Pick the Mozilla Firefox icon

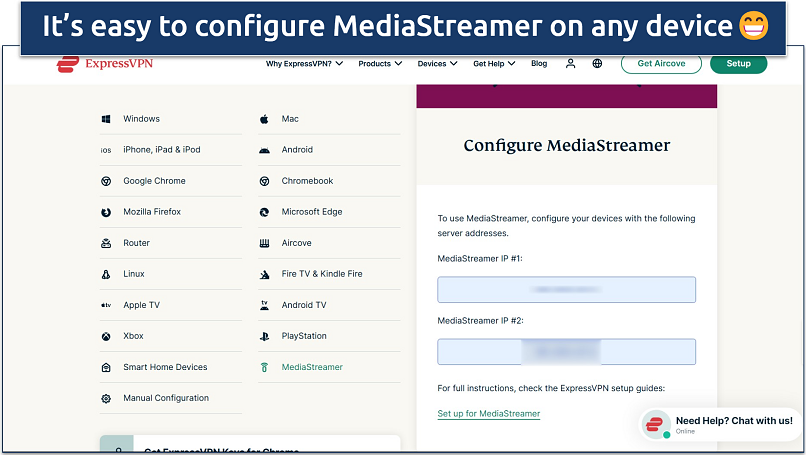106,212
